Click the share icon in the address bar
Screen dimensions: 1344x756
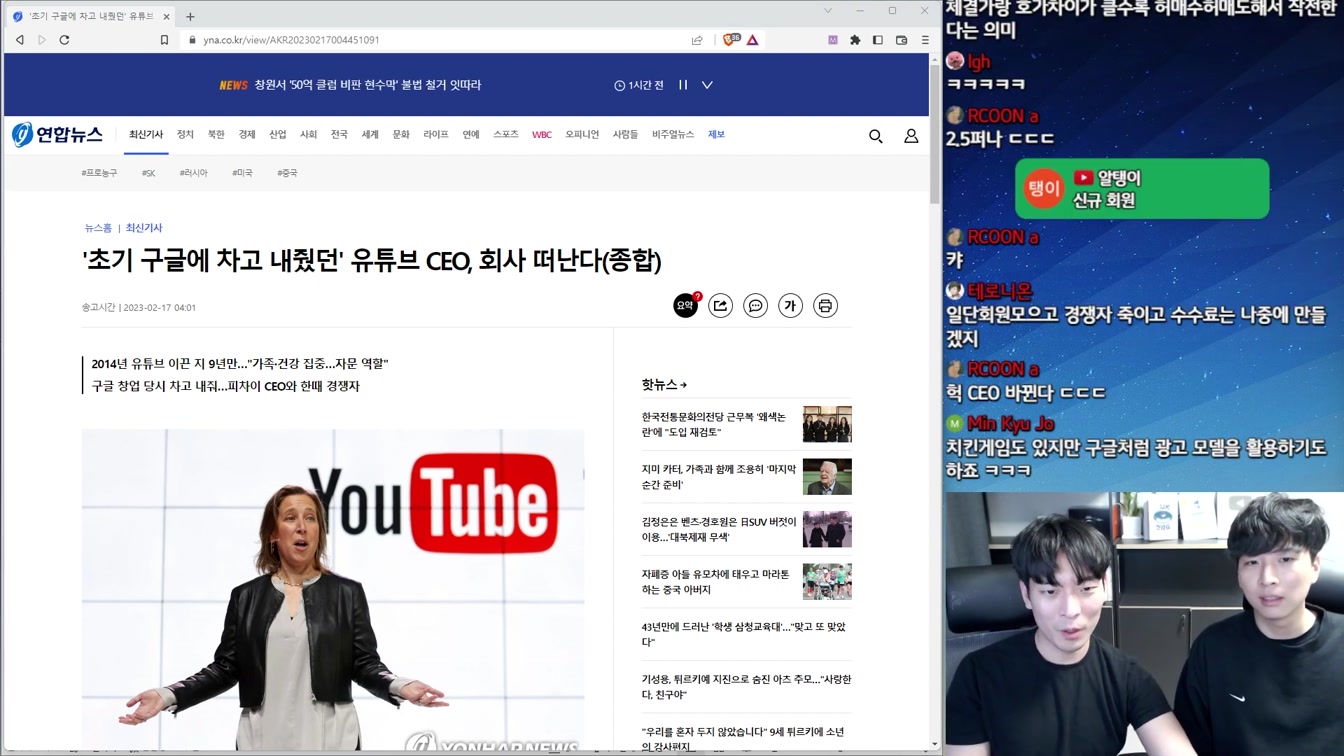pyautogui.click(x=697, y=40)
